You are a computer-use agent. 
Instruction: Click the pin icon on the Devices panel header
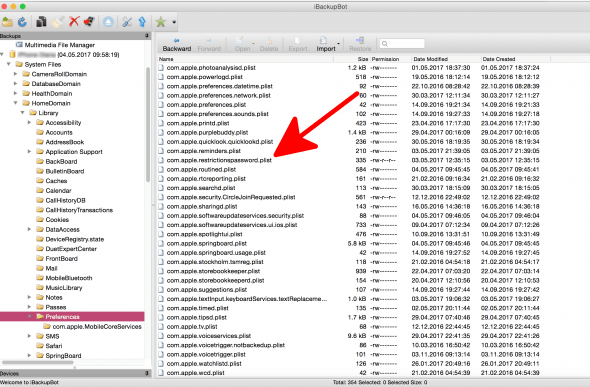147,373
